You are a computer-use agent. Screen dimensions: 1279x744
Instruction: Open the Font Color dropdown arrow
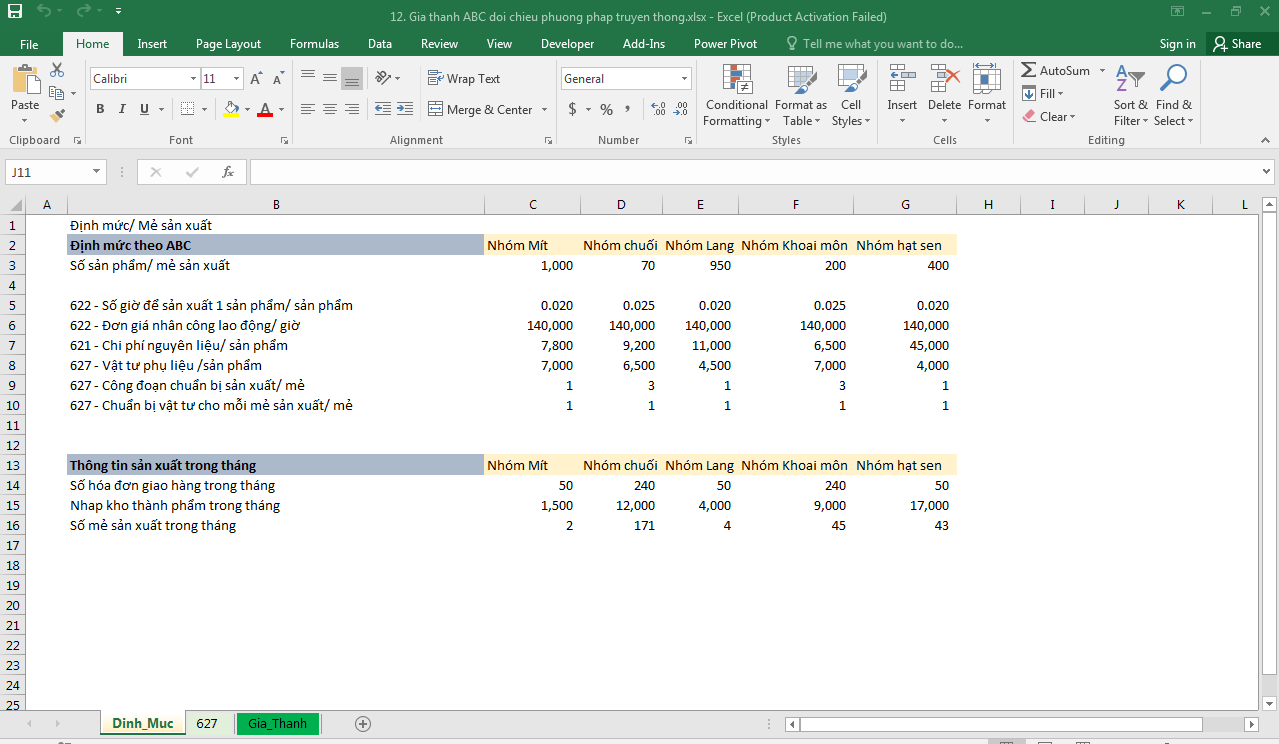(x=281, y=109)
